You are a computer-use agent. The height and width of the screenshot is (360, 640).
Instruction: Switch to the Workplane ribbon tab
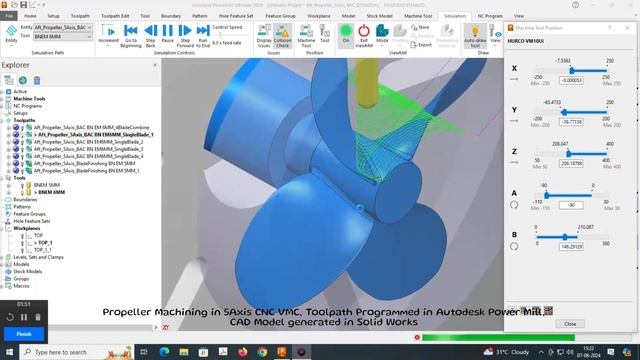[x=319, y=16]
